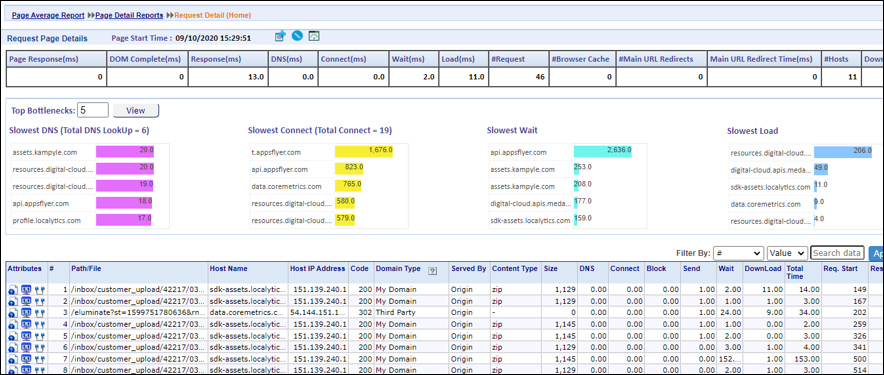
Task: Click 'Slowest DNS (Total DNS LookUp = 6)' heading
Action: pos(79,130)
